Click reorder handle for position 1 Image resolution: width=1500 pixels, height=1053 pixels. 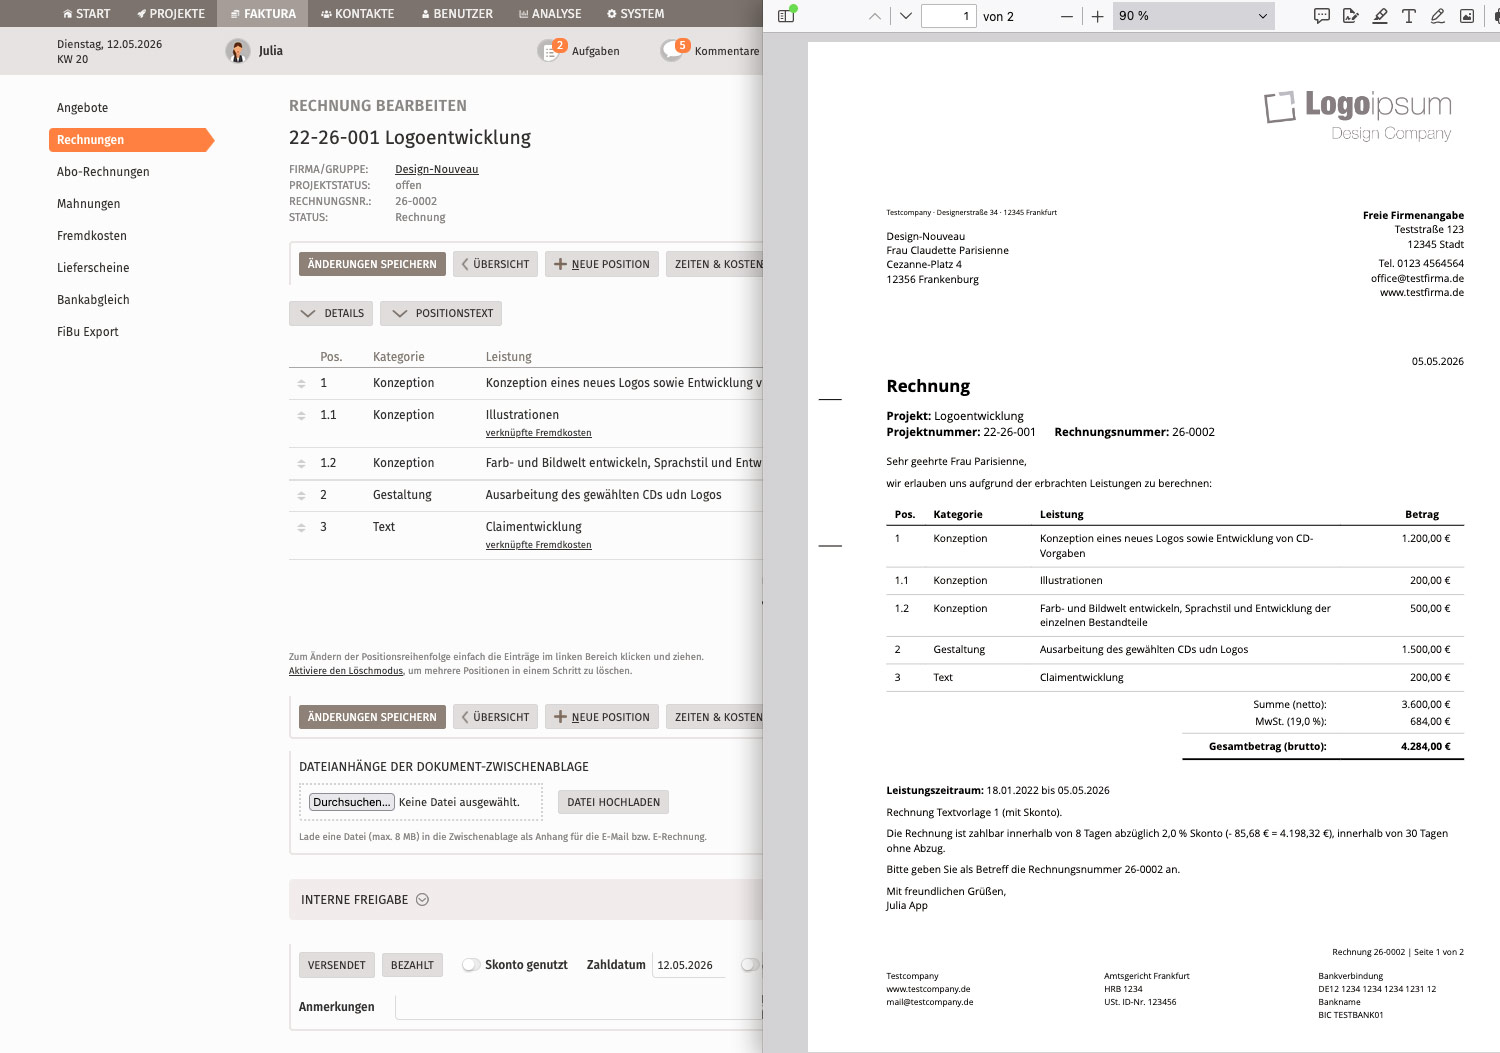click(x=301, y=383)
